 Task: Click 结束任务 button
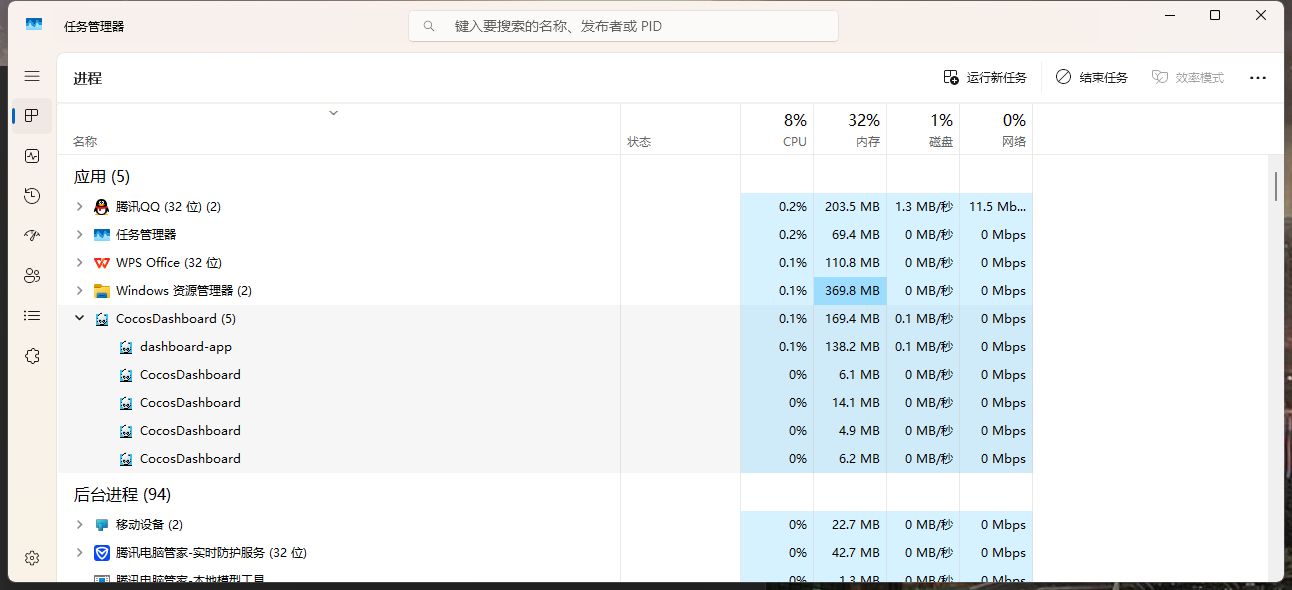1092,78
